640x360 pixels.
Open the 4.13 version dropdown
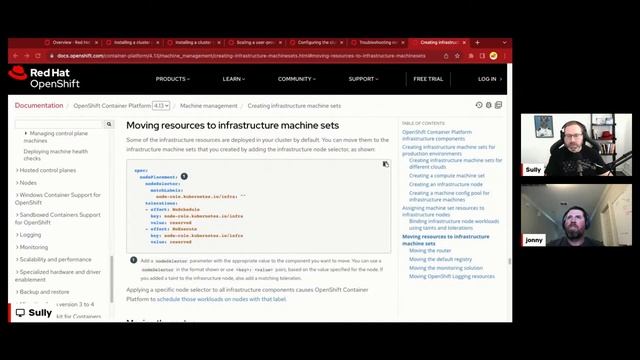(161, 106)
